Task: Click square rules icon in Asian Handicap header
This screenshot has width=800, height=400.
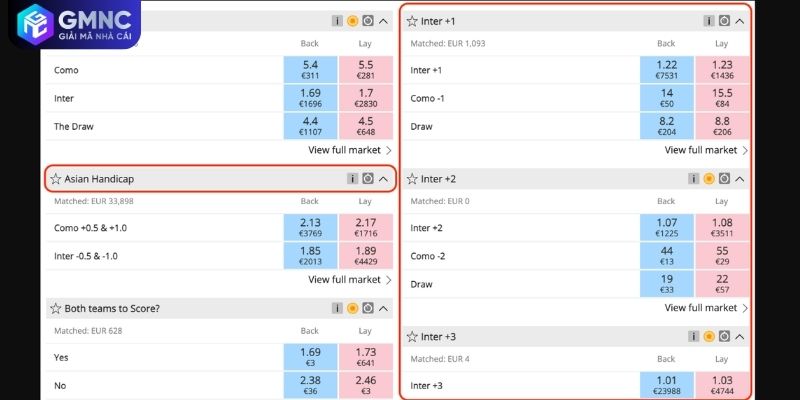Action: click(x=367, y=179)
